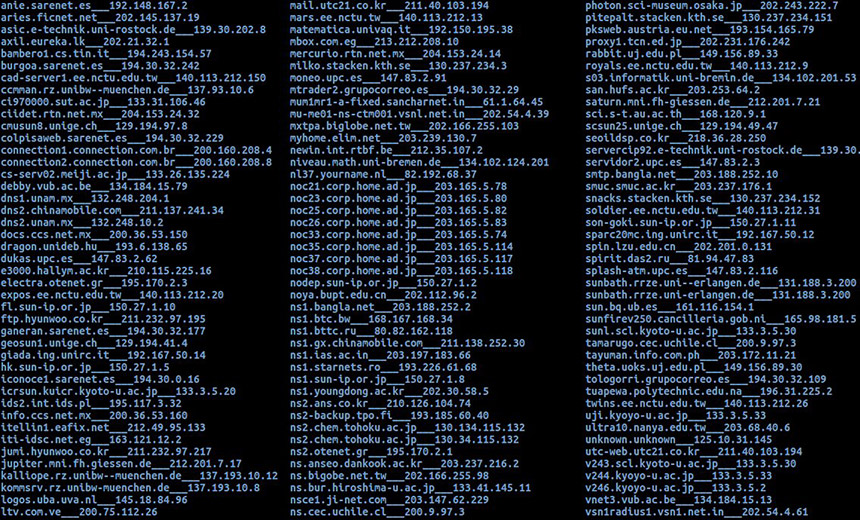860x520 pixels.
Task: Select the smtp.bangla.net line
Action: [x=682, y=174]
